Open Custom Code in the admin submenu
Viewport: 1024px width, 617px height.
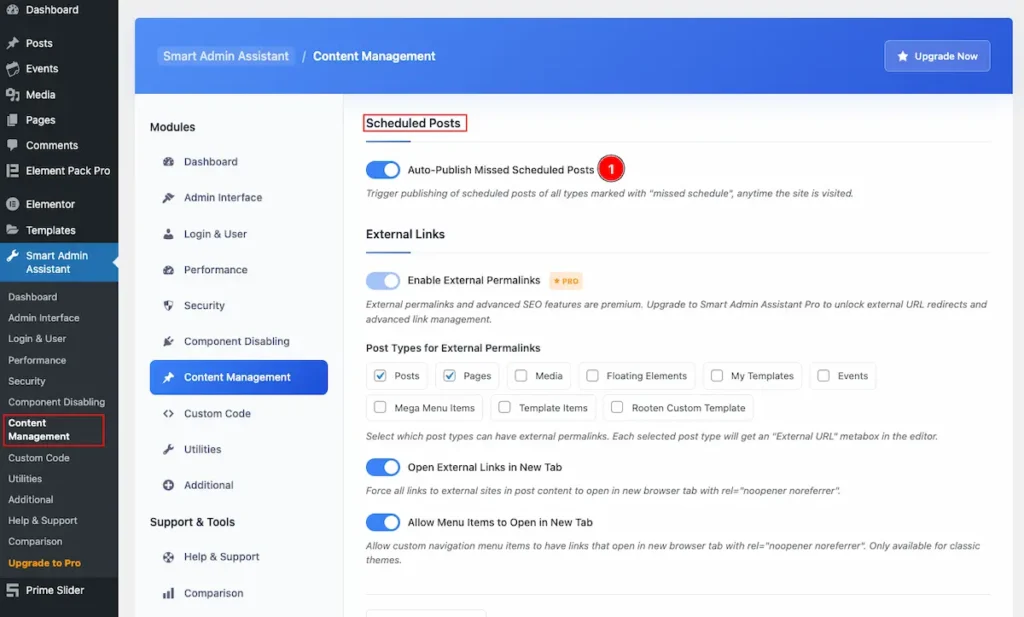39,458
